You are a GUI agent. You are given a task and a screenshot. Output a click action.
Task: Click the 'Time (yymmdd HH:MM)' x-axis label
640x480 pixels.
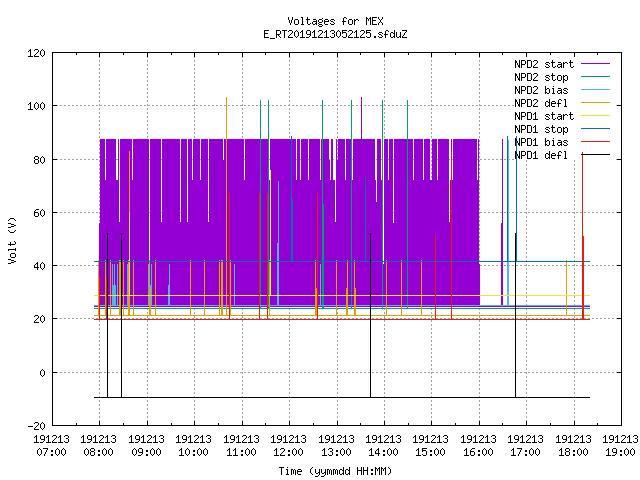[335, 471]
